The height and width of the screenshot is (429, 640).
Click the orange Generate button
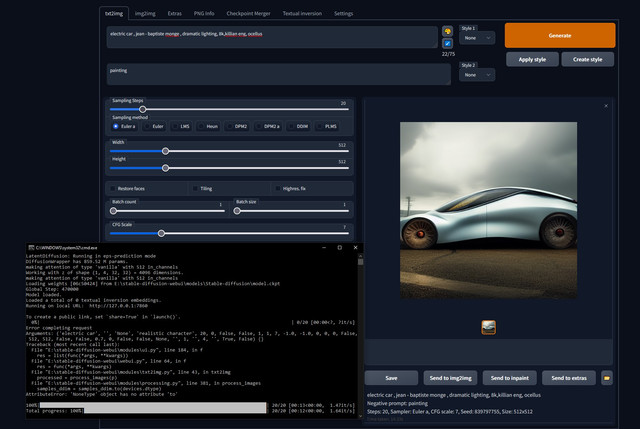pos(560,36)
